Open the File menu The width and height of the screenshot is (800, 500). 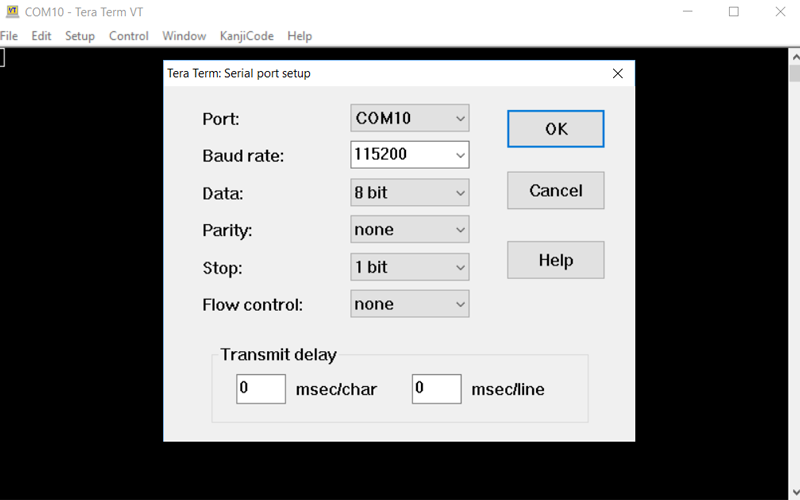click(9, 36)
